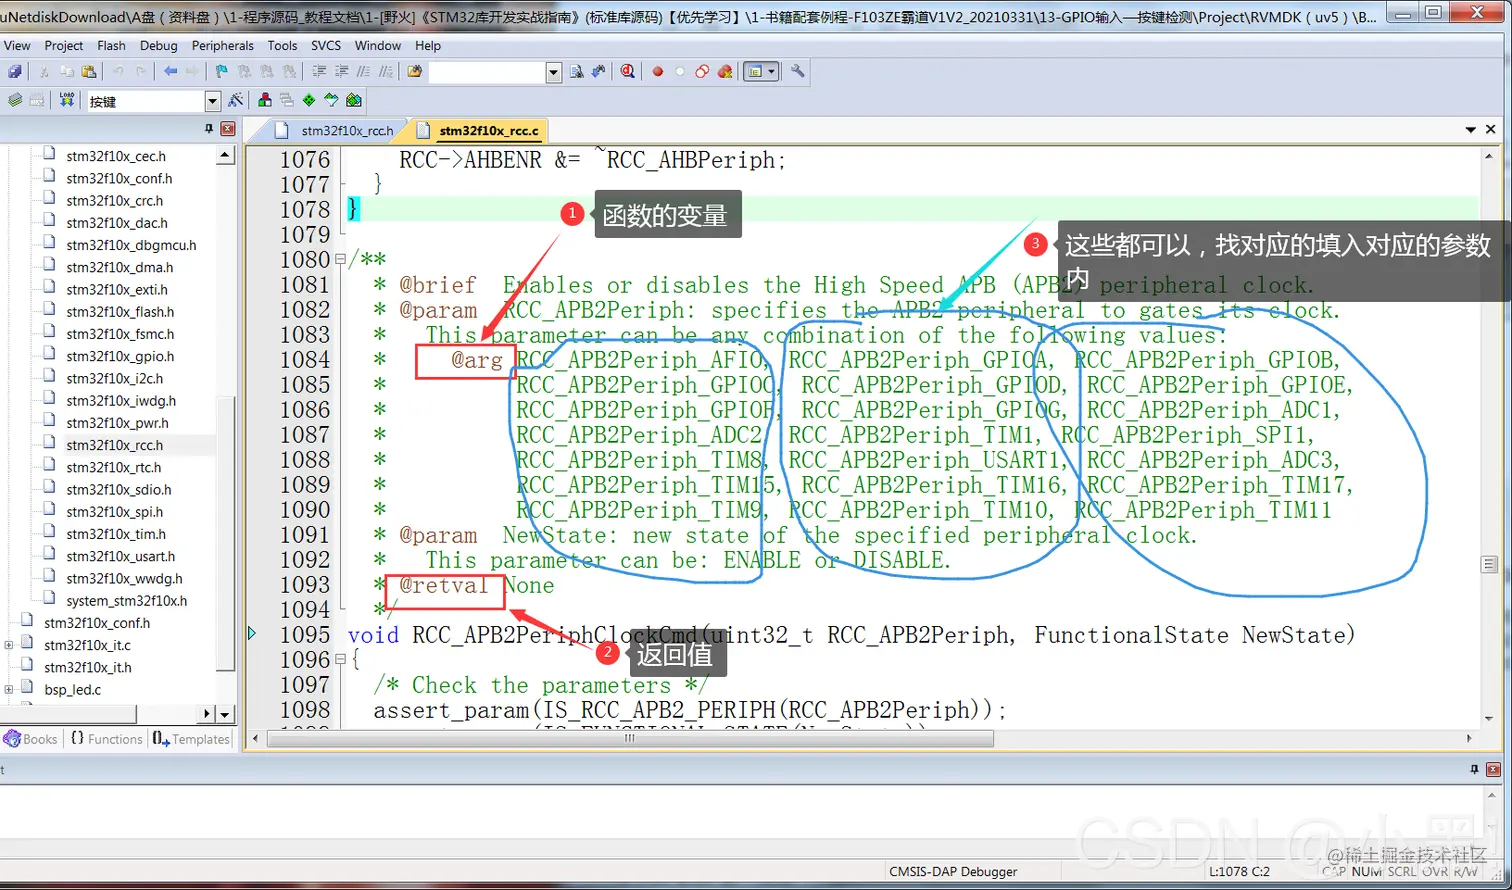
Task: Close the active editor tab with X
Action: point(1490,129)
